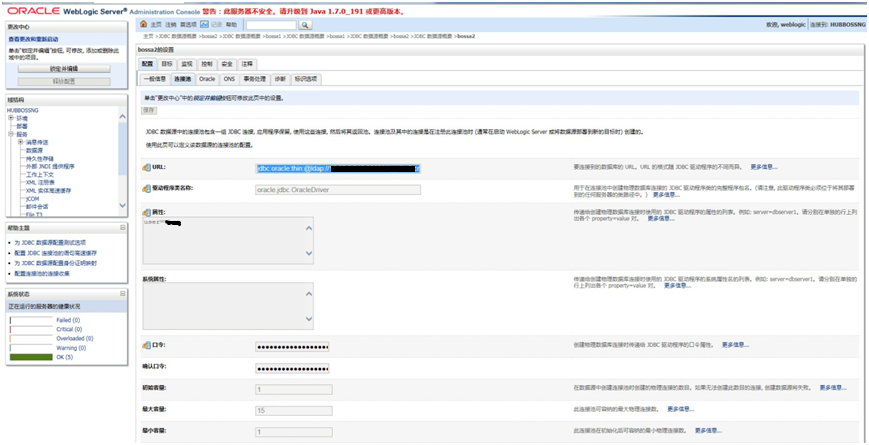The image size is (869, 445).
Task: Click the Home house icon in toolbar
Action: [144, 24]
